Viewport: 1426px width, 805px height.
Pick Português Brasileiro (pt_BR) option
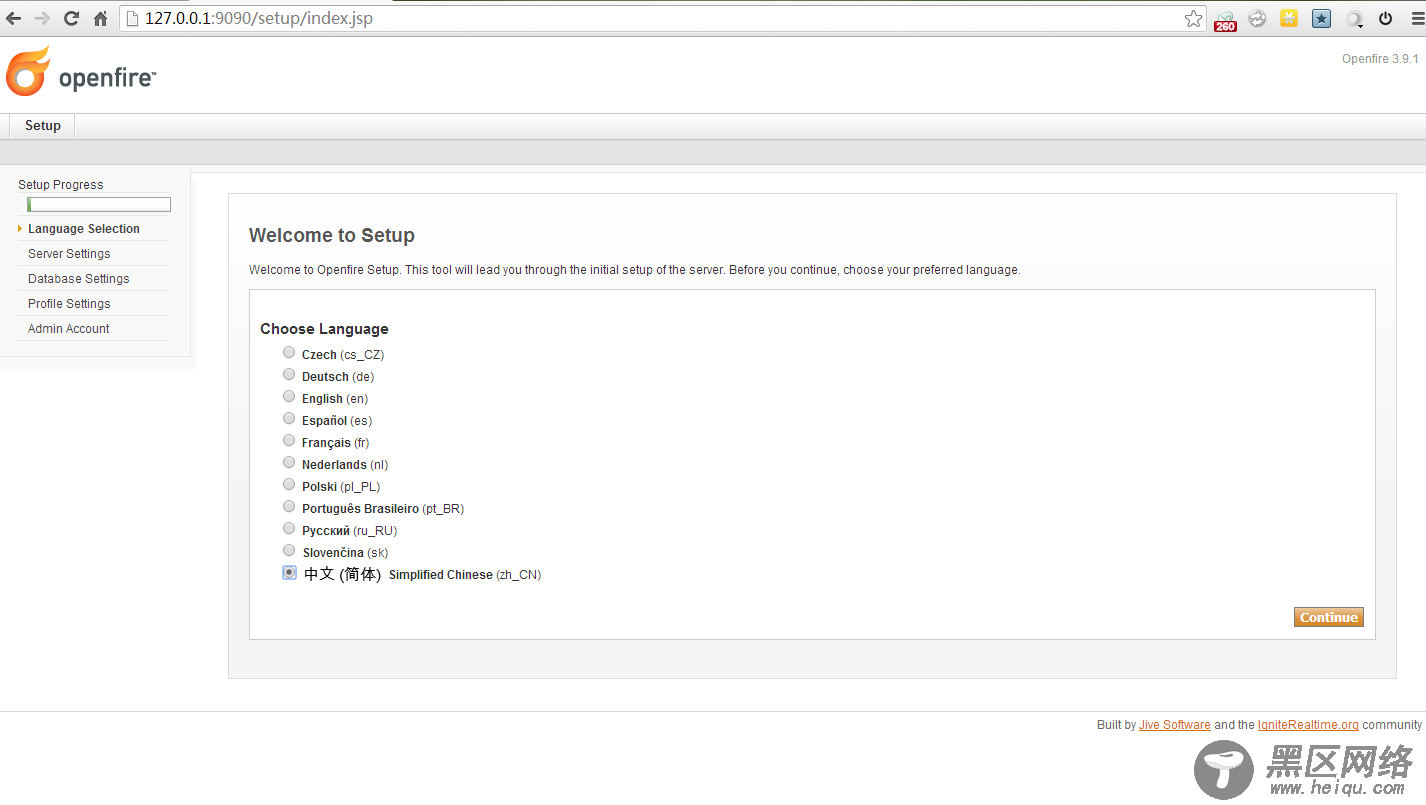coord(289,506)
